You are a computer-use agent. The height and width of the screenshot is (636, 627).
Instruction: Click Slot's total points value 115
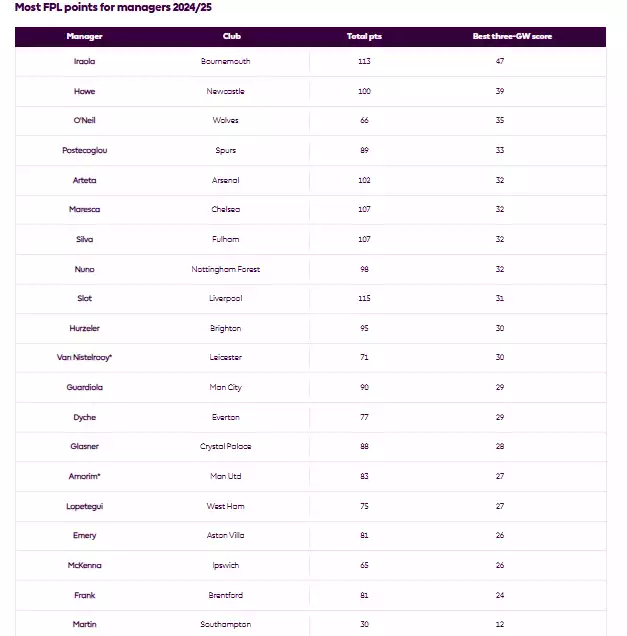click(364, 299)
